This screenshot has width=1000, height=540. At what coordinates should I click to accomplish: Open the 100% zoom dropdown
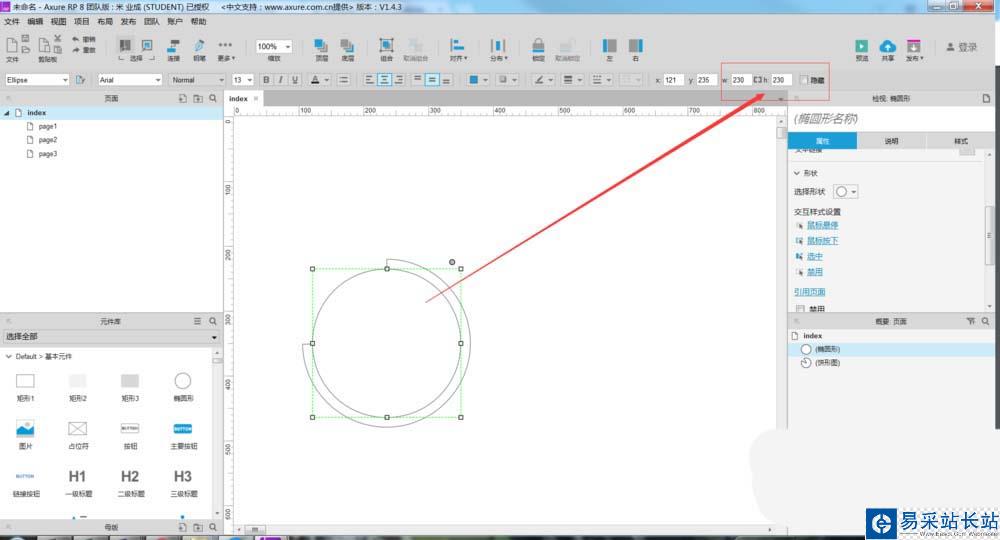click(x=274, y=47)
